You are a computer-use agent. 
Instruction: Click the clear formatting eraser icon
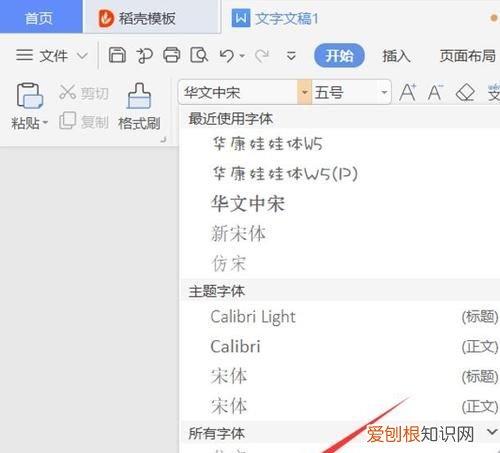tap(465, 92)
